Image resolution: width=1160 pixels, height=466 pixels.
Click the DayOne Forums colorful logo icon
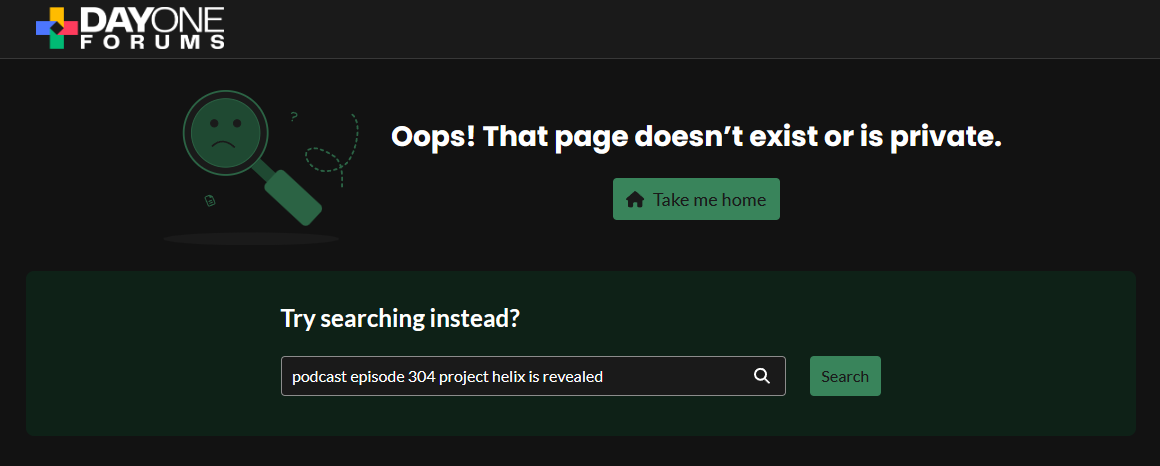click(x=57, y=28)
